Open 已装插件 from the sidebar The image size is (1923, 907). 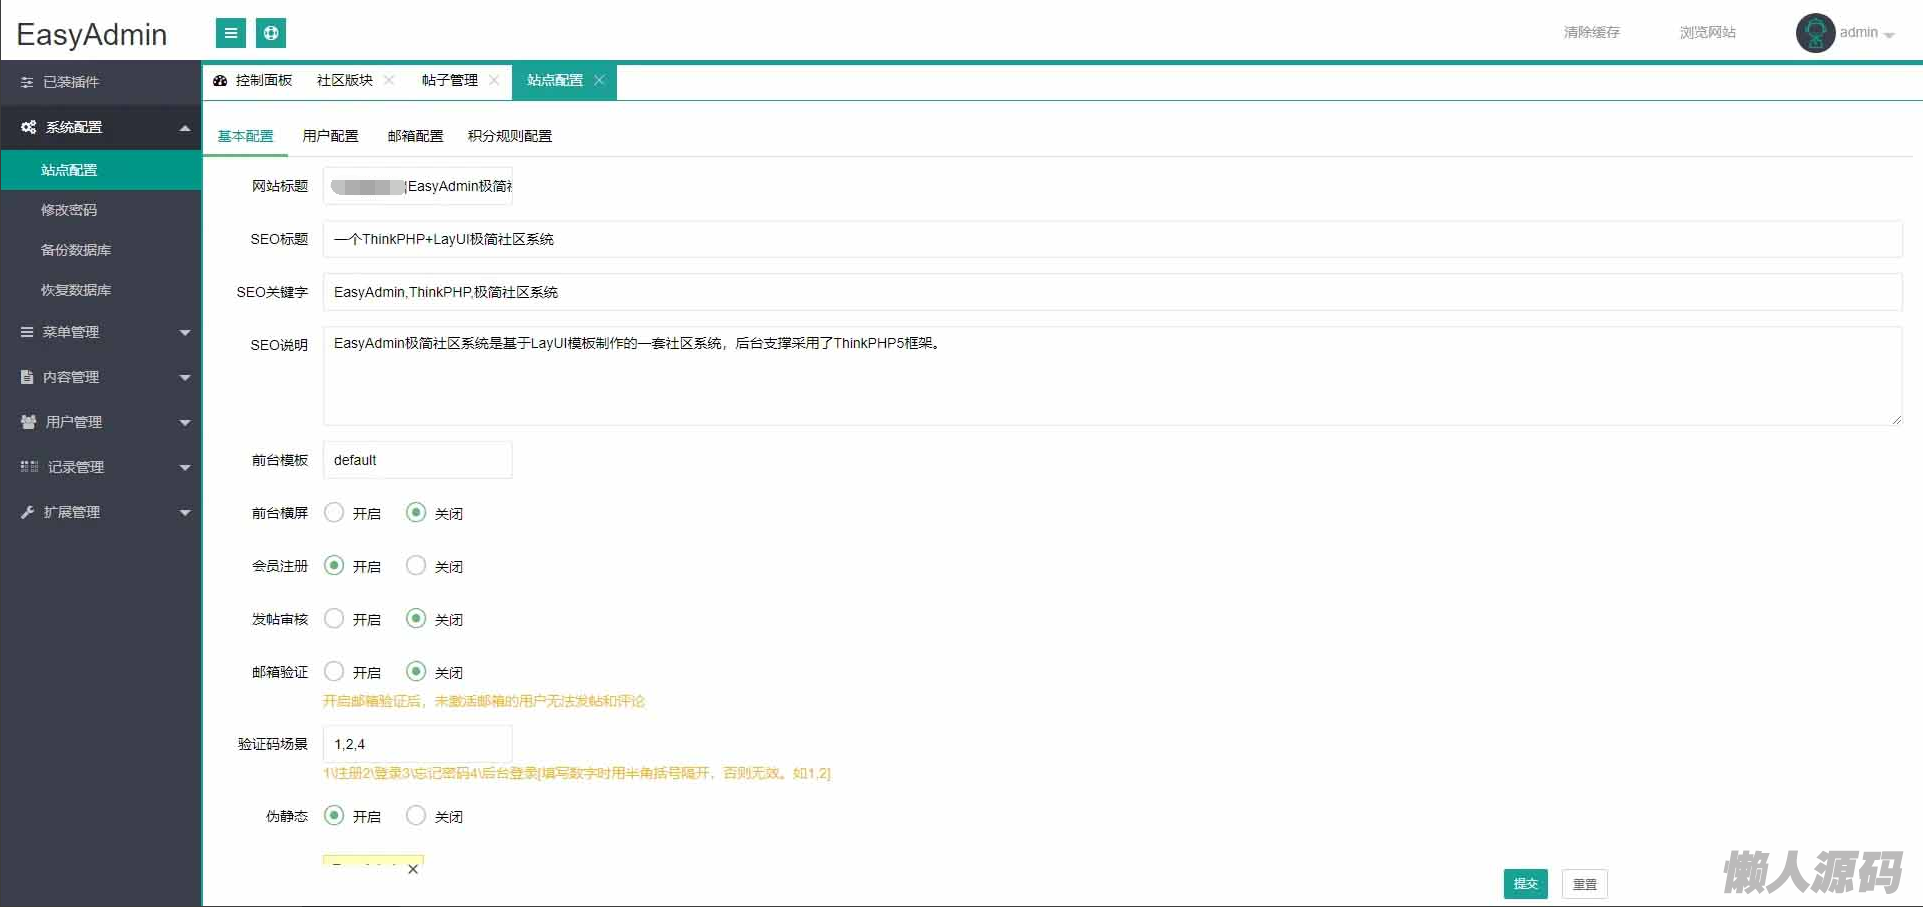pyautogui.click(x=70, y=82)
